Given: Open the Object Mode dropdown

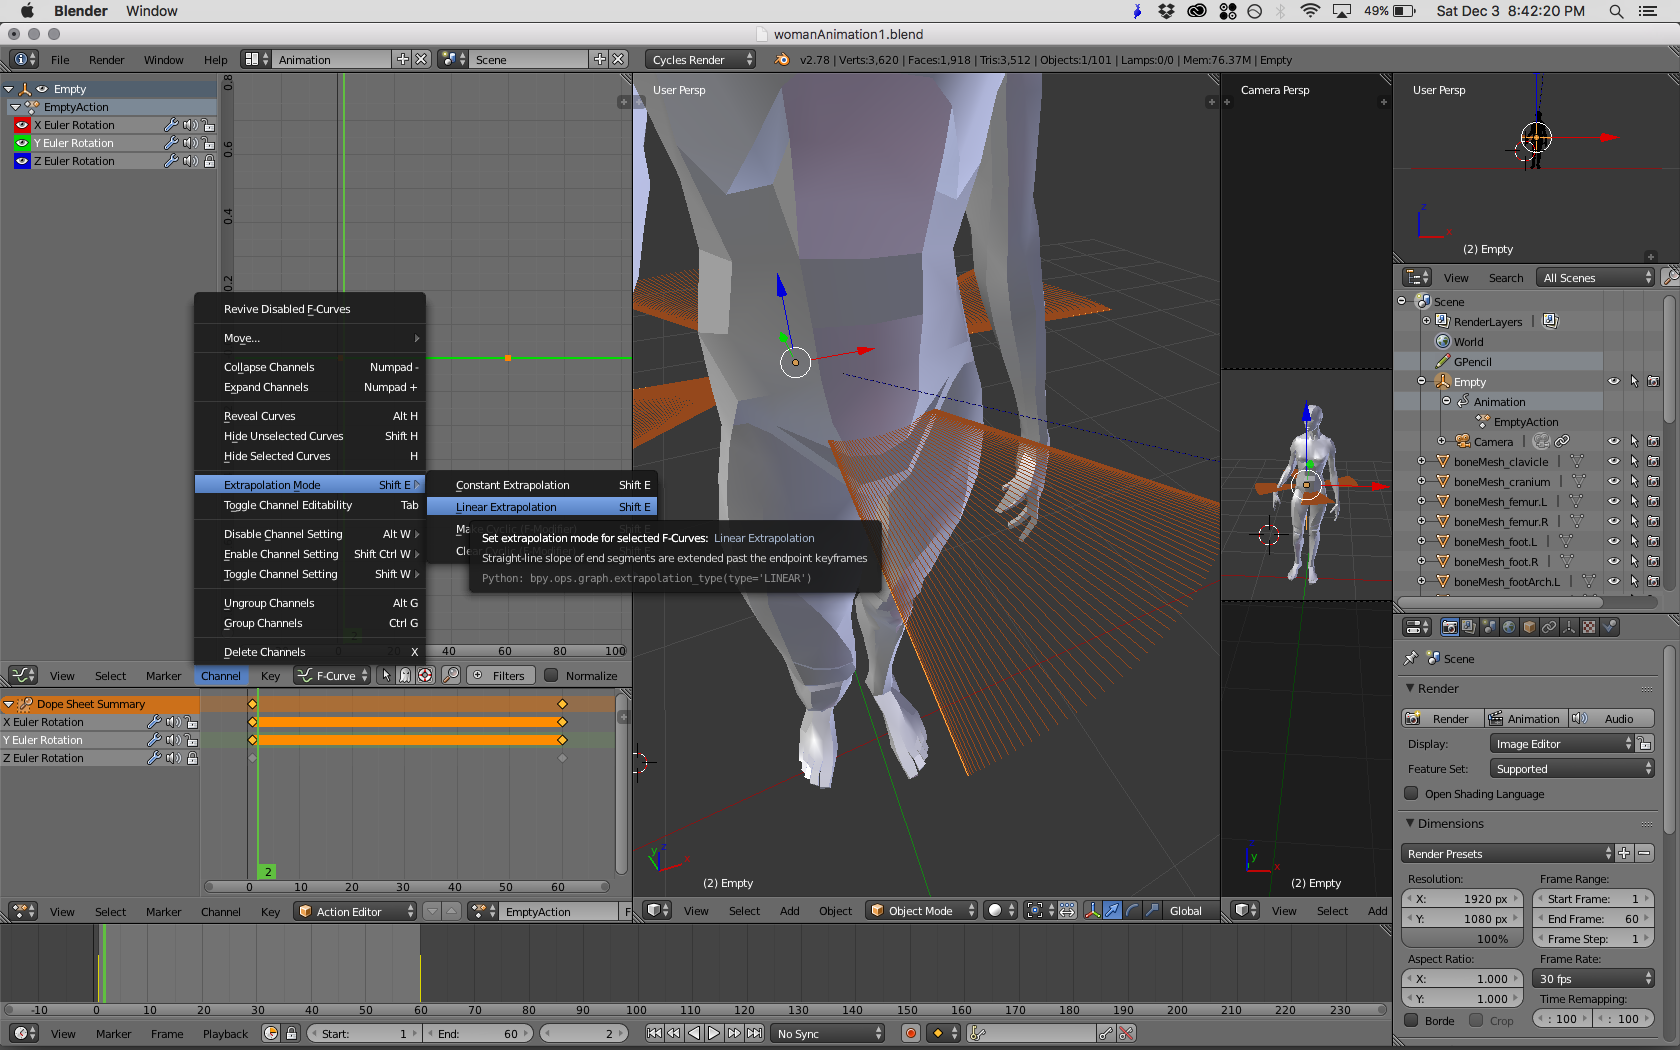Looking at the screenshot, I should (922, 911).
